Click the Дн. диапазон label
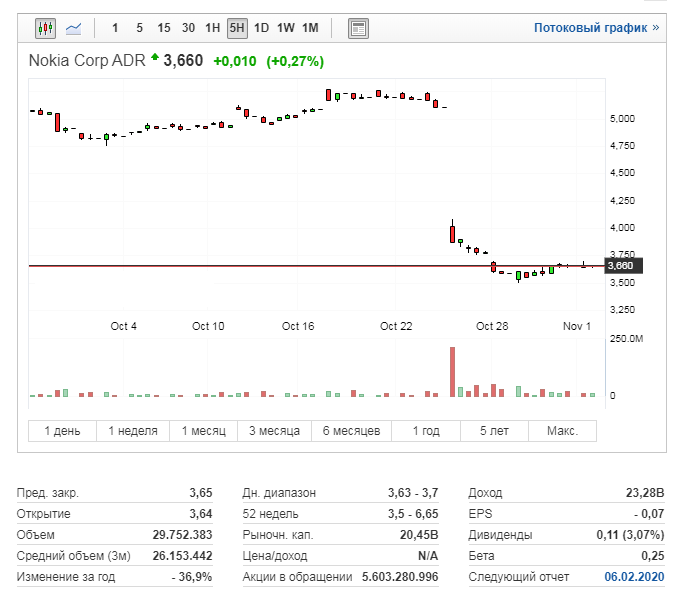677x599 pixels. coord(279,493)
